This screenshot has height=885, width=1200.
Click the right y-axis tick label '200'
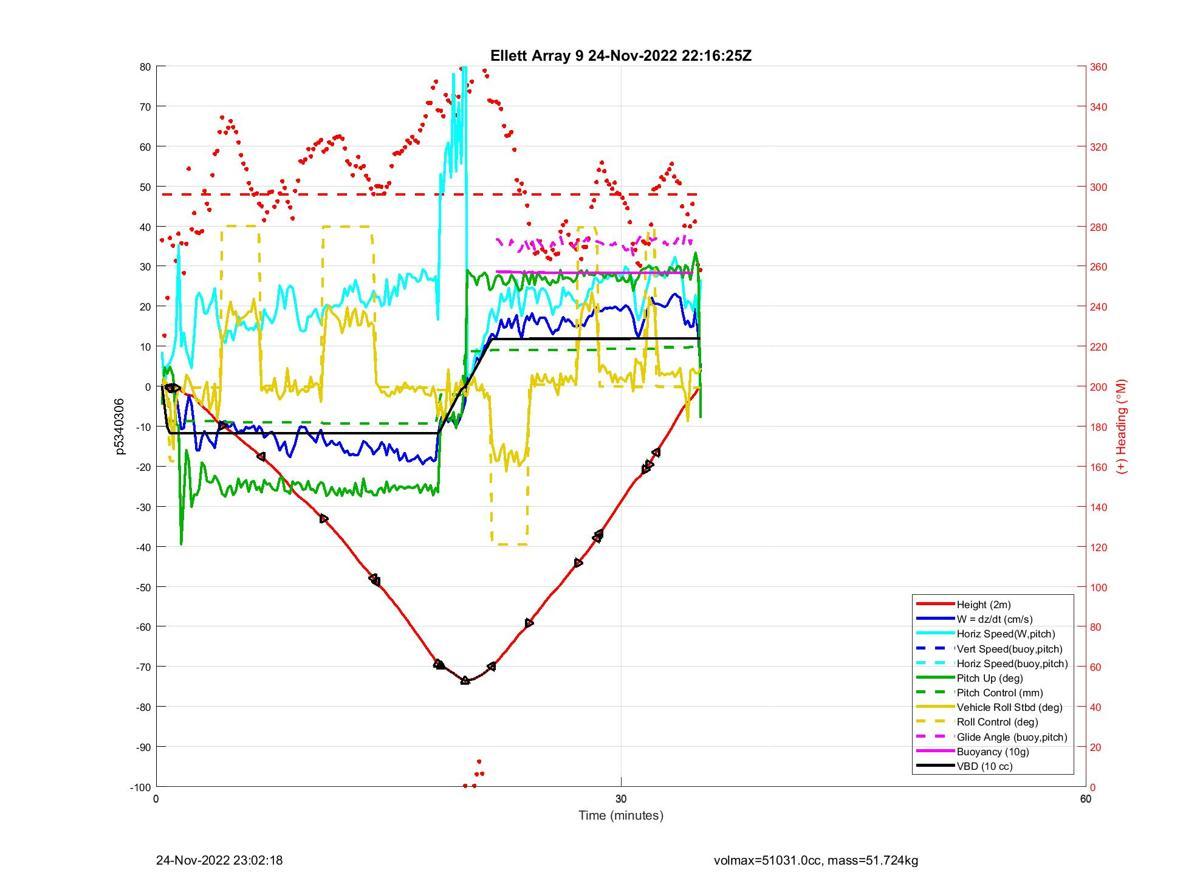pos(1099,387)
